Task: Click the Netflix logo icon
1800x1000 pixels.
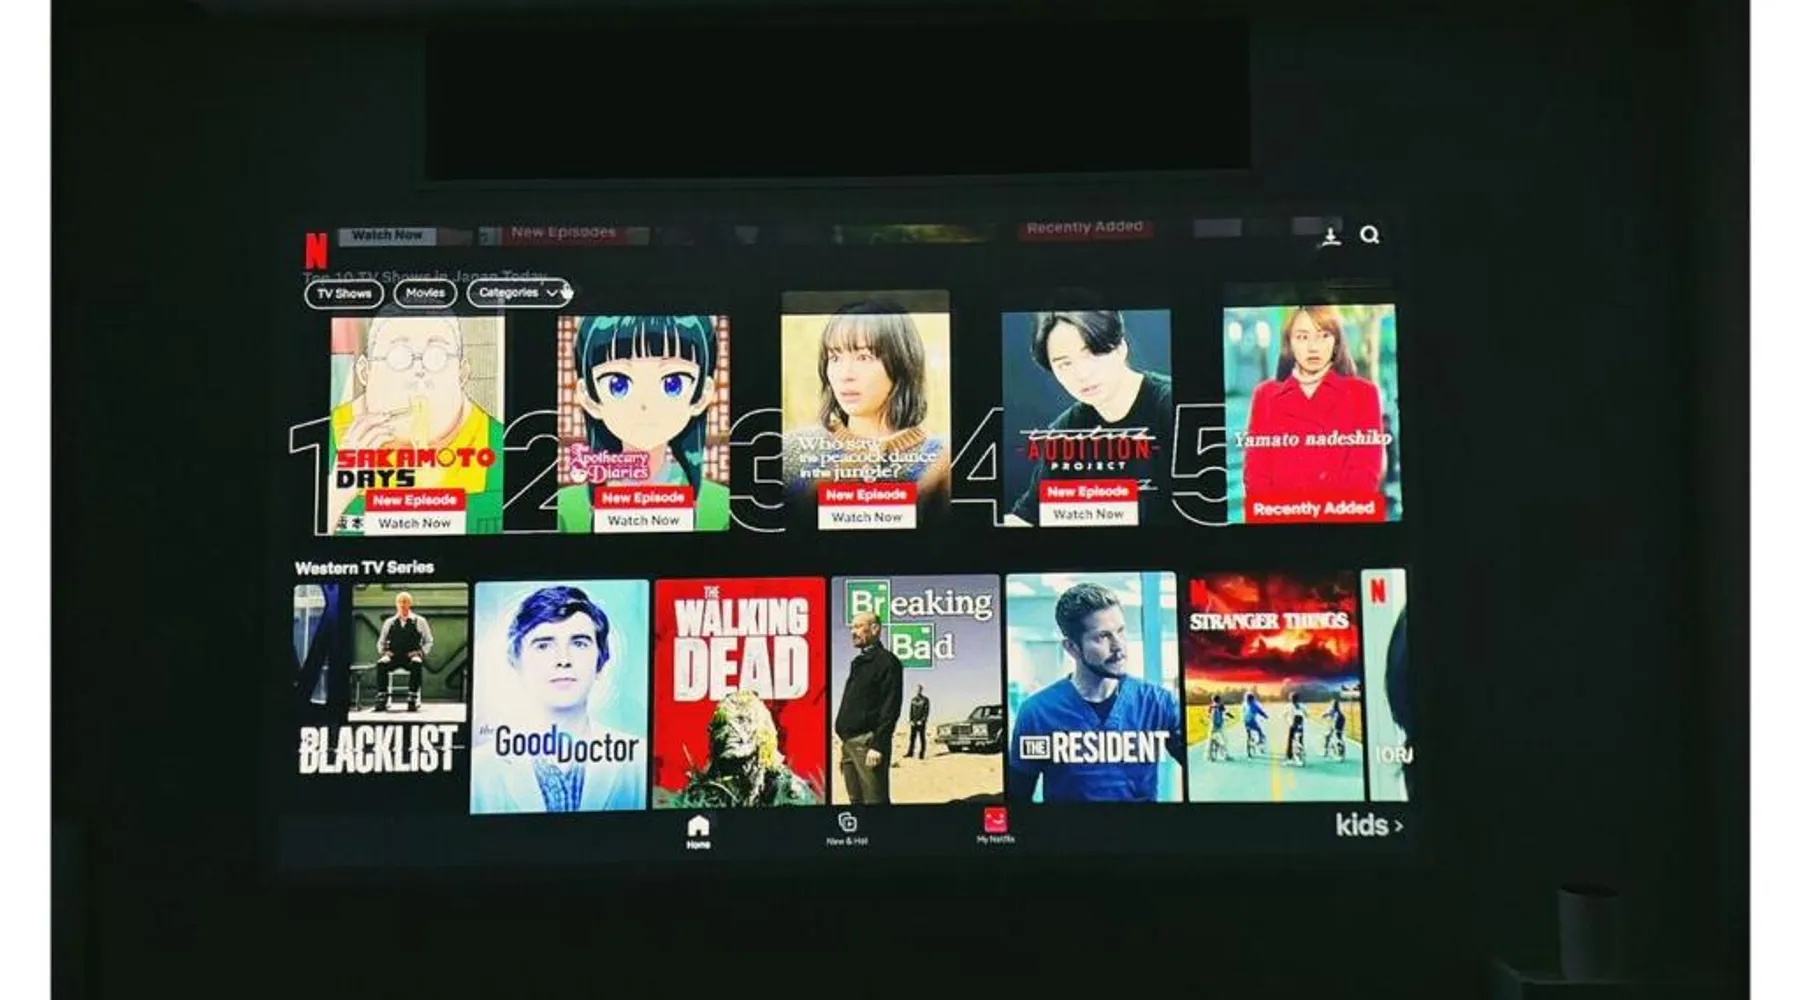Action: pos(316,249)
